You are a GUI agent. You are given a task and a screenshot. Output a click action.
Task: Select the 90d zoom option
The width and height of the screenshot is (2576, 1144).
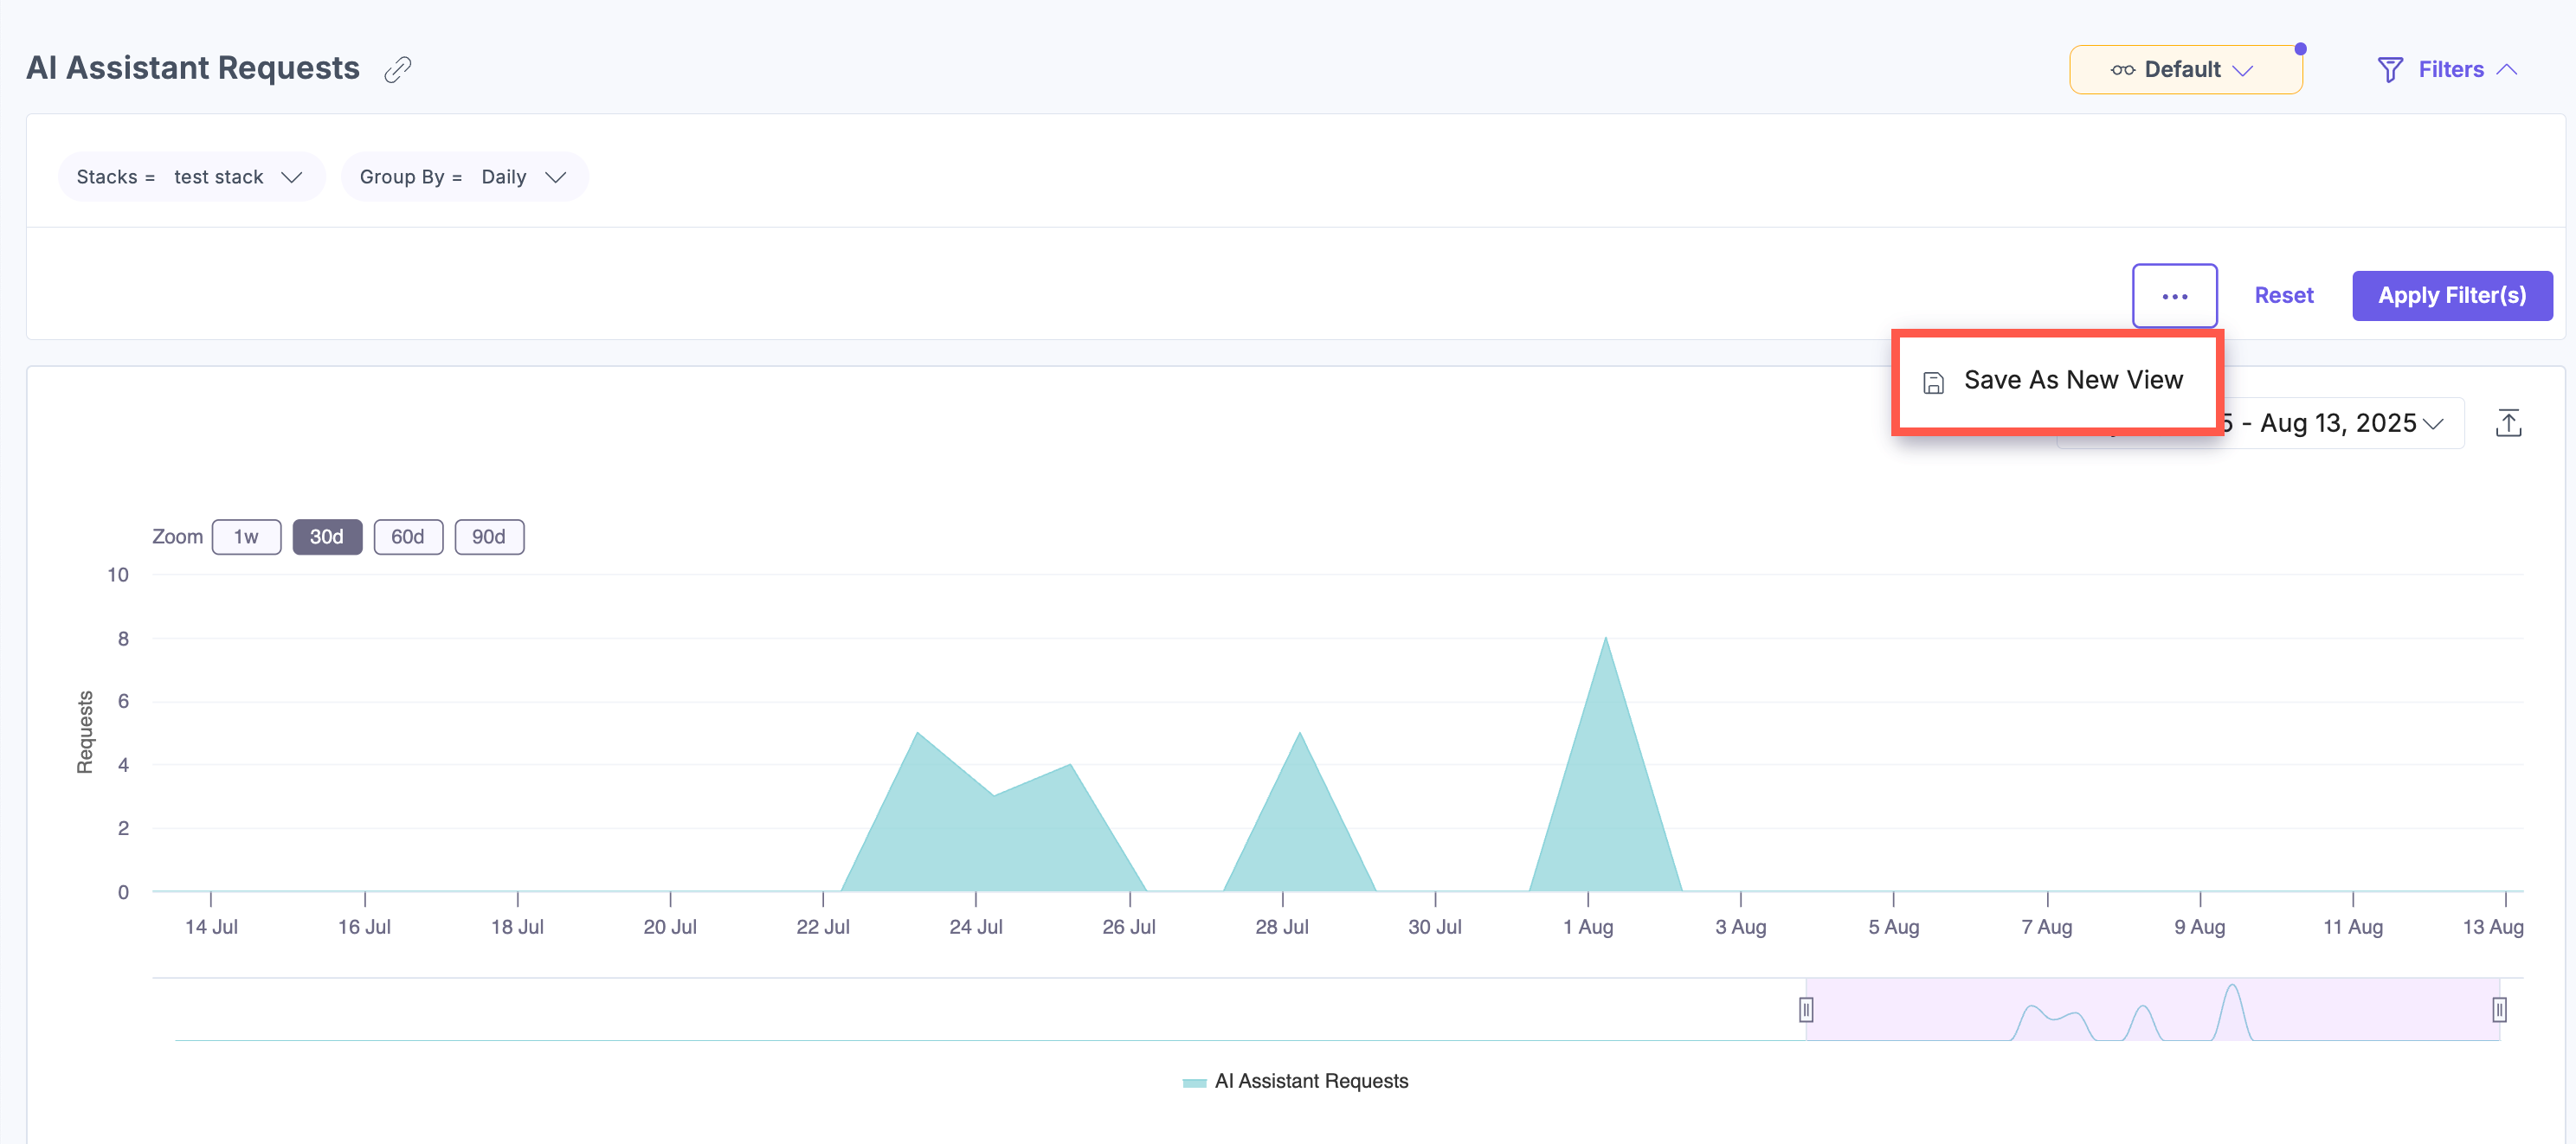pos(488,537)
